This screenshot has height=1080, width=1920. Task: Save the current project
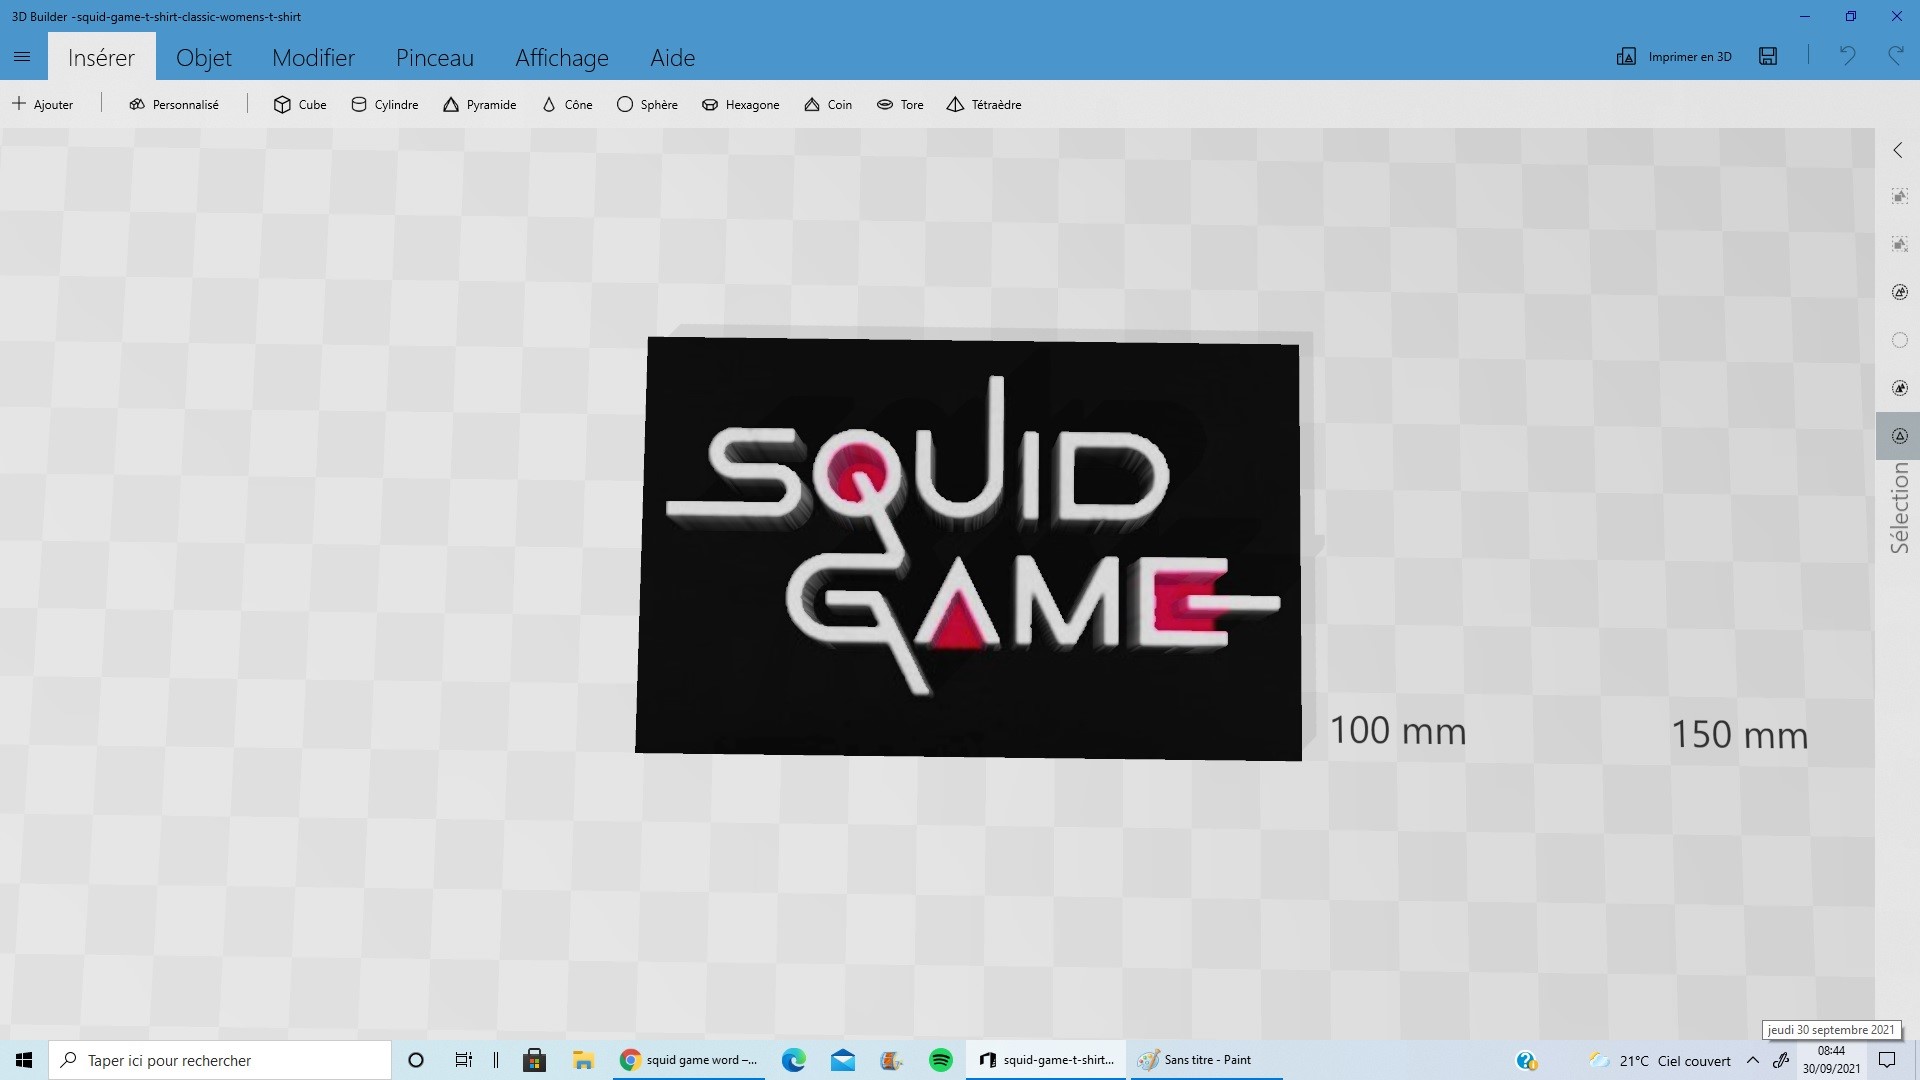pyautogui.click(x=1767, y=57)
